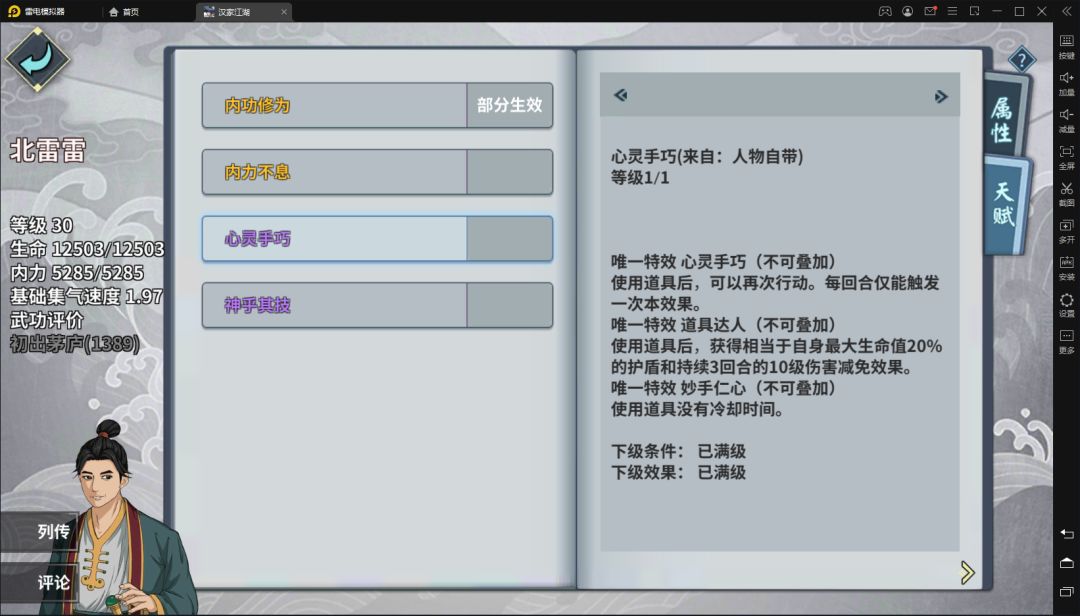Open the emulator user account icon
Viewport: 1080px width, 616px height.
click(x=908, y=11)
